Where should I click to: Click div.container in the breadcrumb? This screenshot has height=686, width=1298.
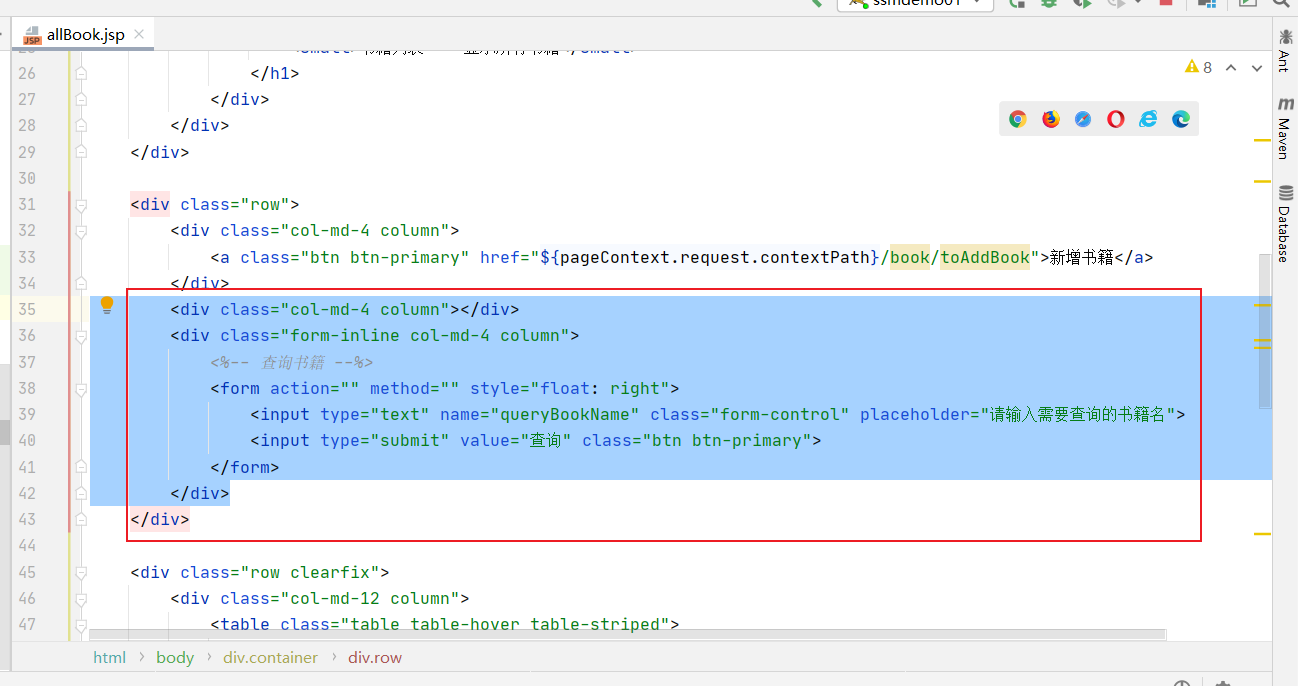(270, 657)
